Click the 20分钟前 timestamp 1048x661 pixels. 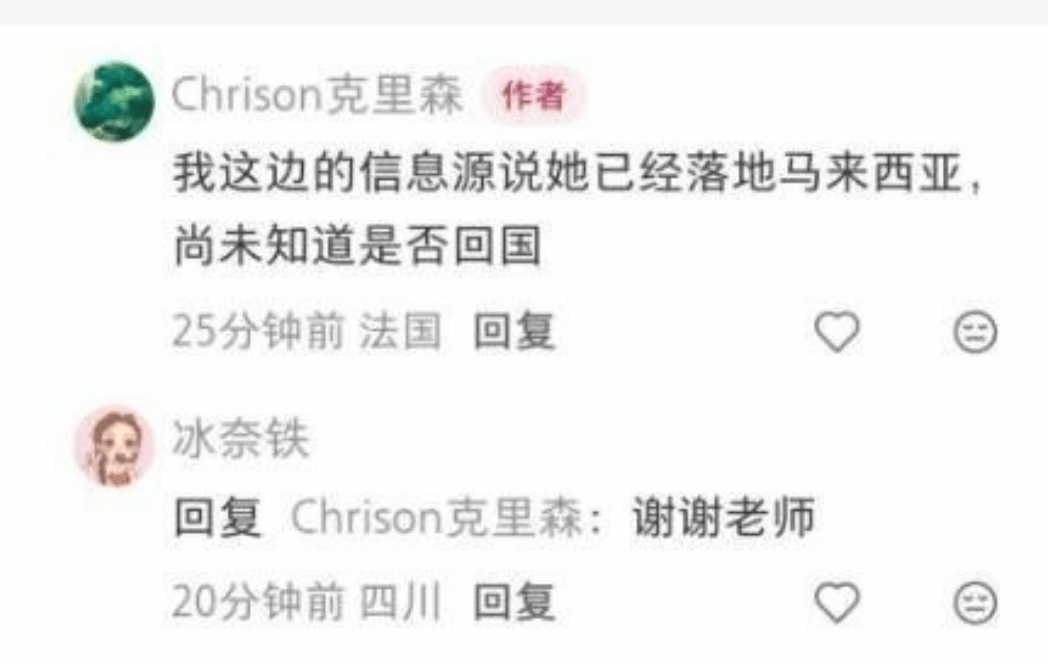(x=258, y=602)
